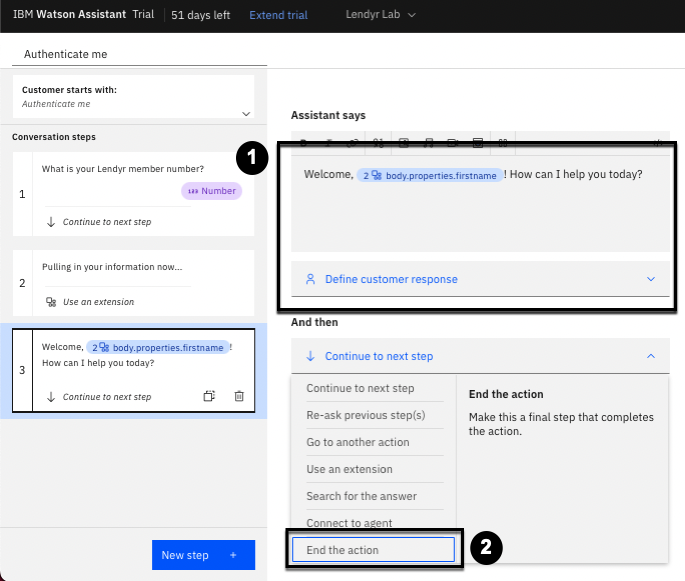
Task: Click the down arrow icon in step 1
Action: 51,222
